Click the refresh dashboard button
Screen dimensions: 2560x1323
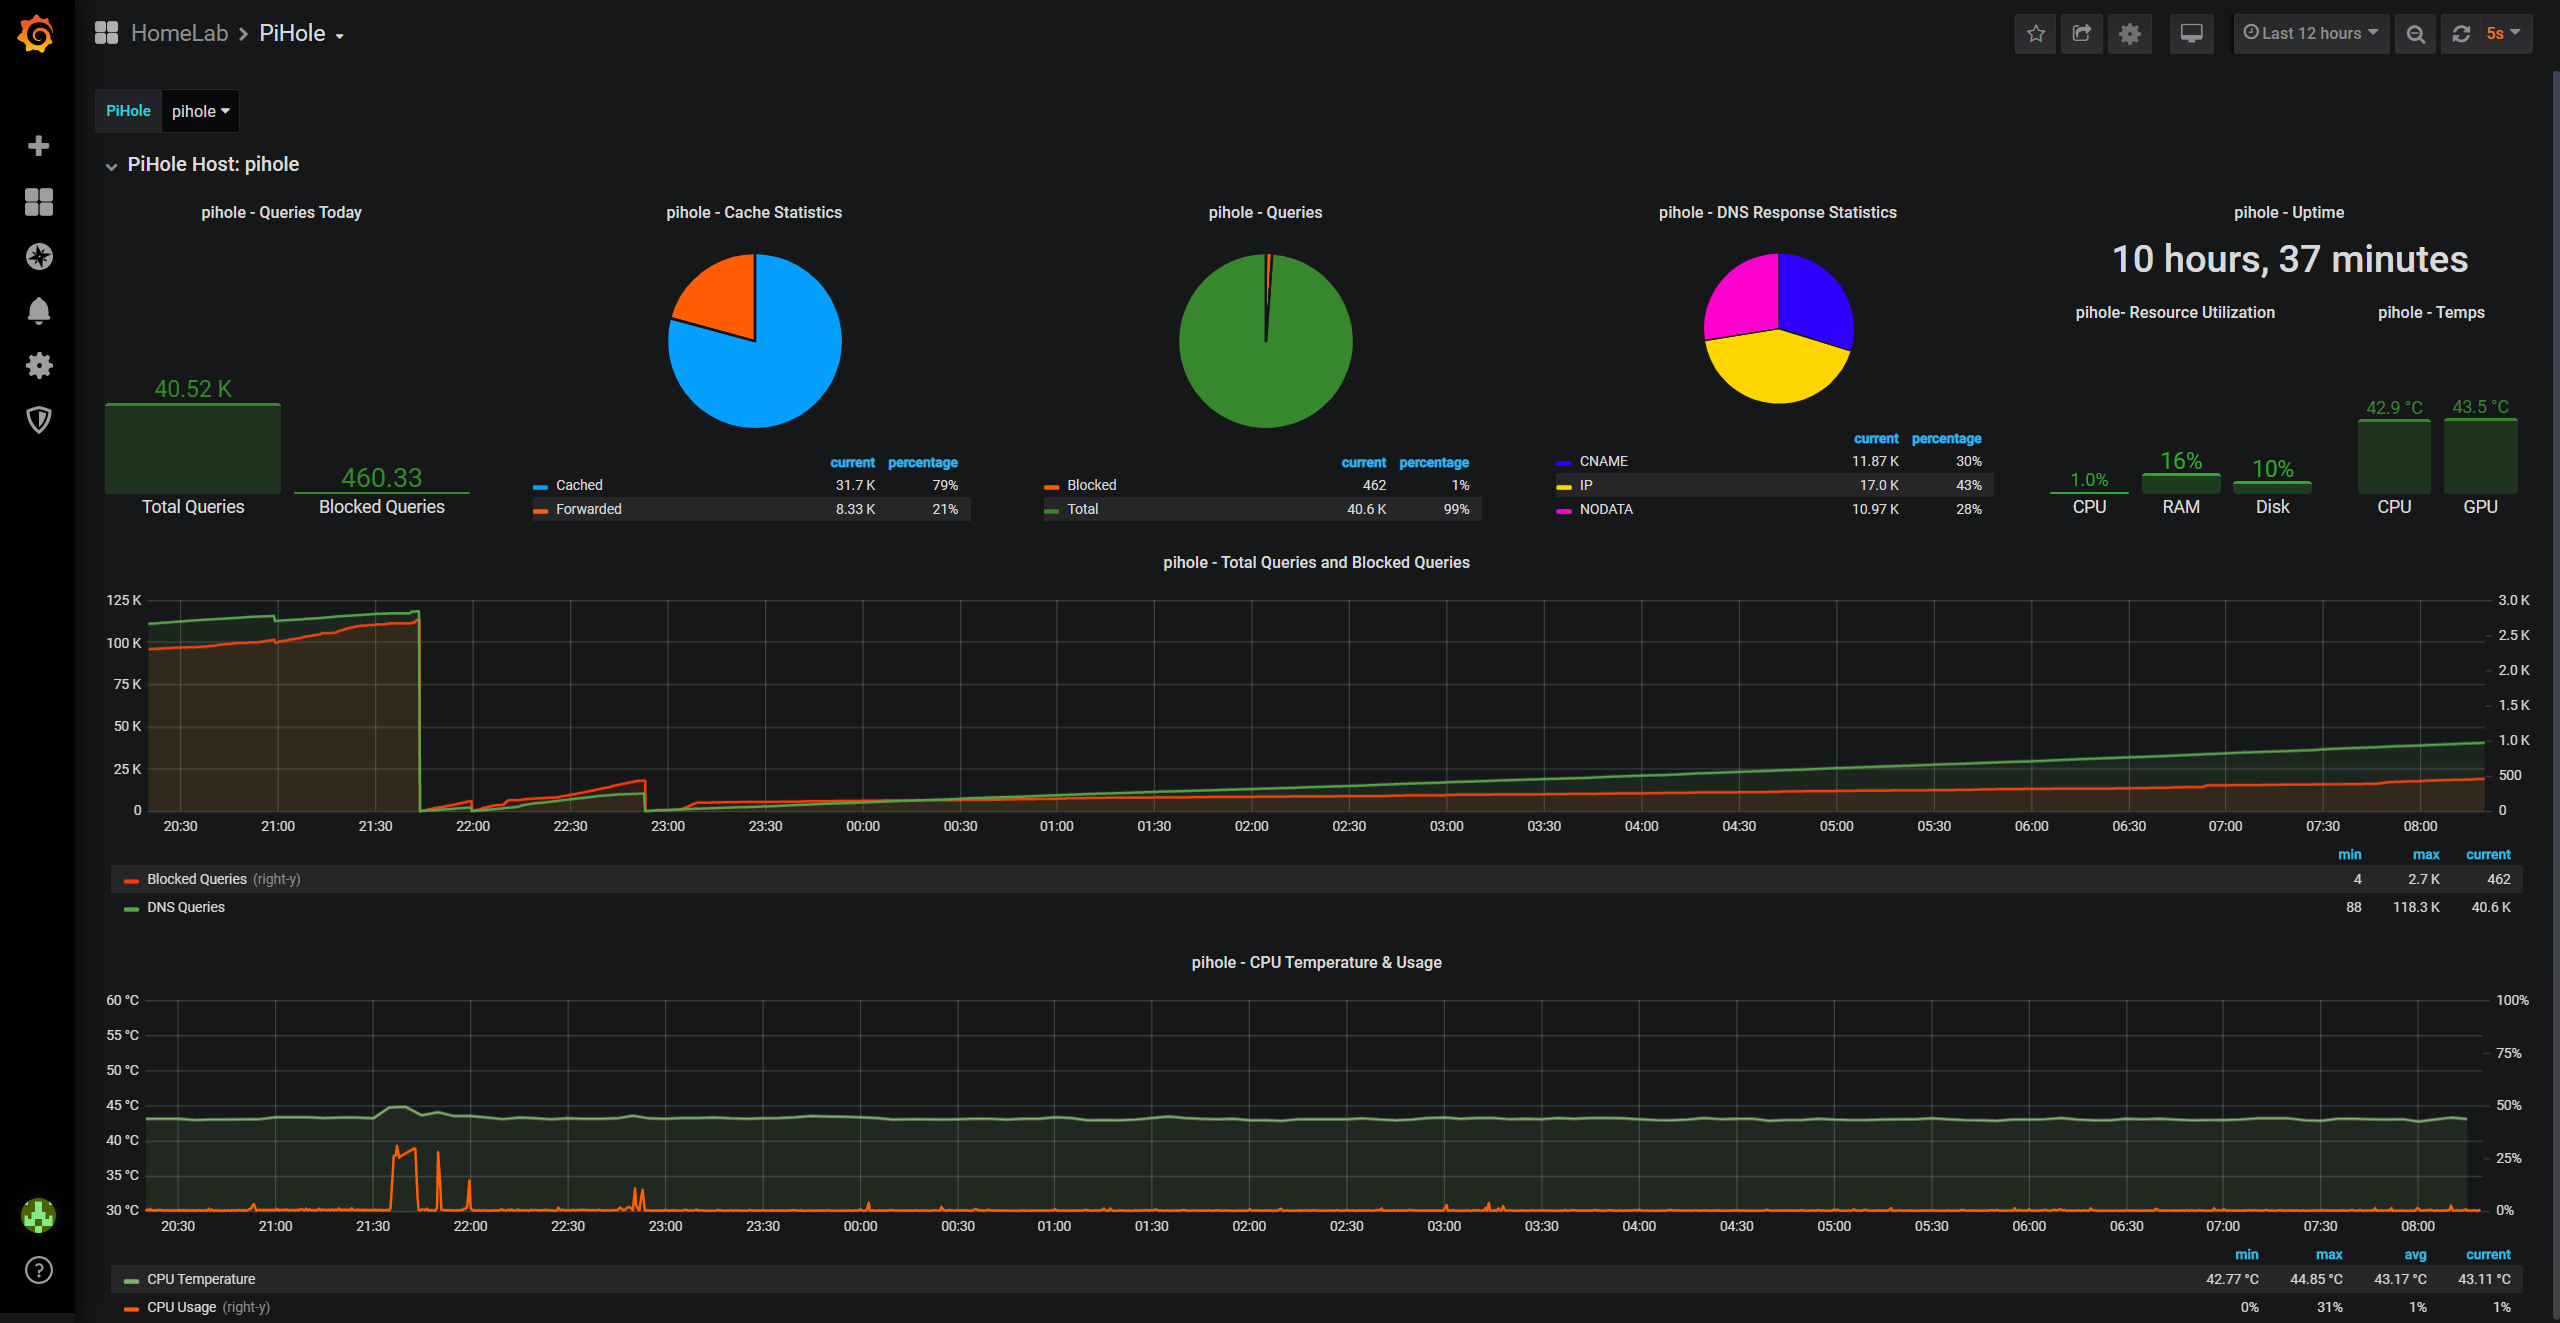click(2464, 30)
